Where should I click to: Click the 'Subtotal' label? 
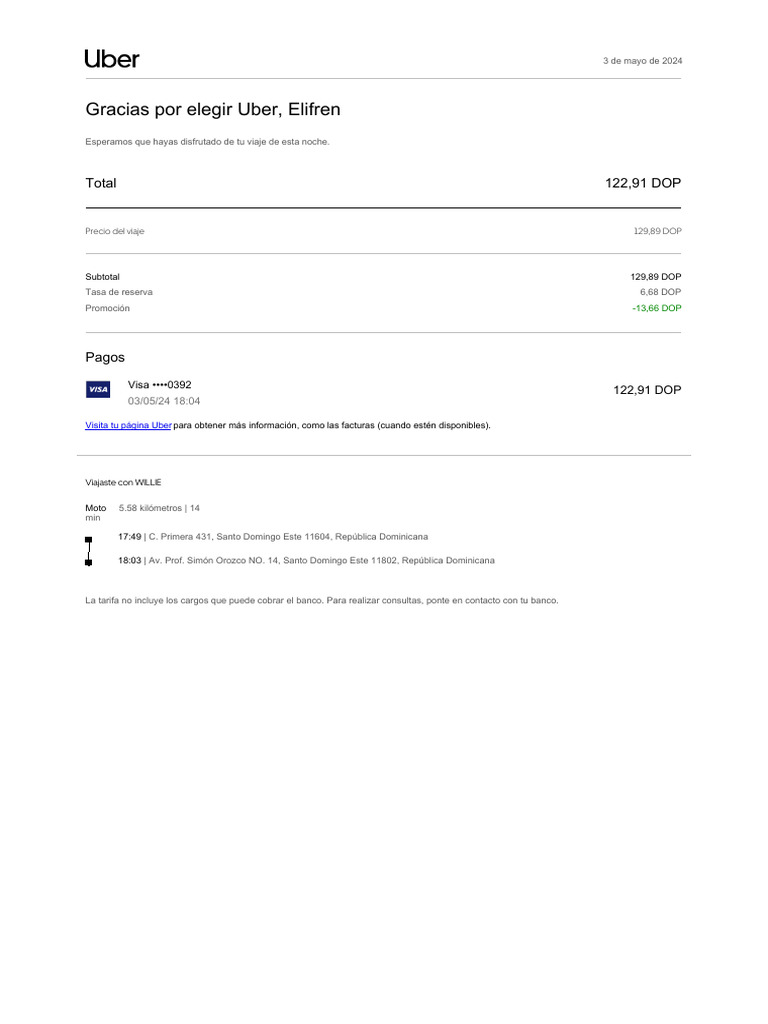coord(103,276)
